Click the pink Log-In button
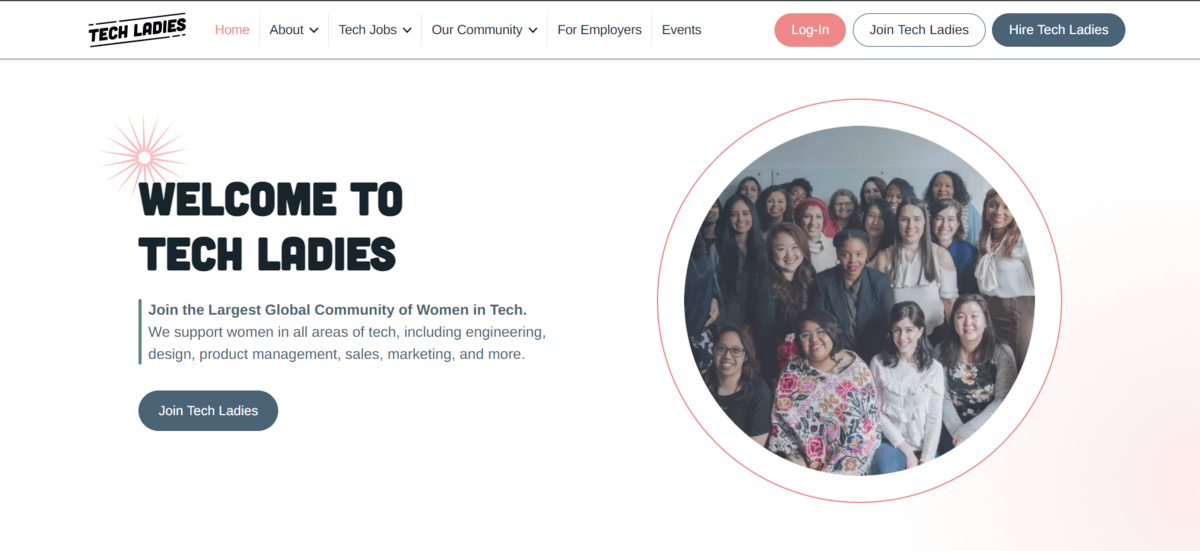 click(810, 30)
